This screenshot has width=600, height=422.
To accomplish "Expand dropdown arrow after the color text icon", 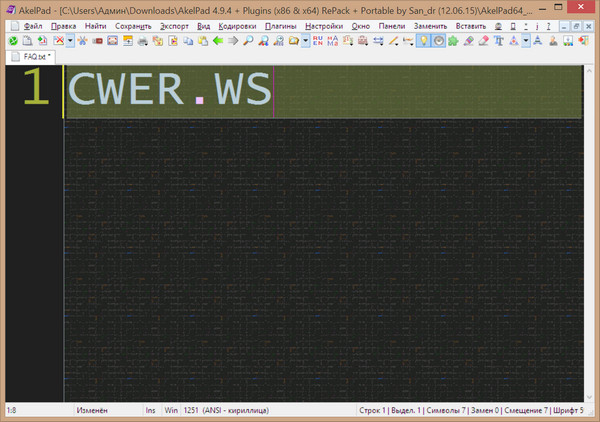I will point(527,41).
